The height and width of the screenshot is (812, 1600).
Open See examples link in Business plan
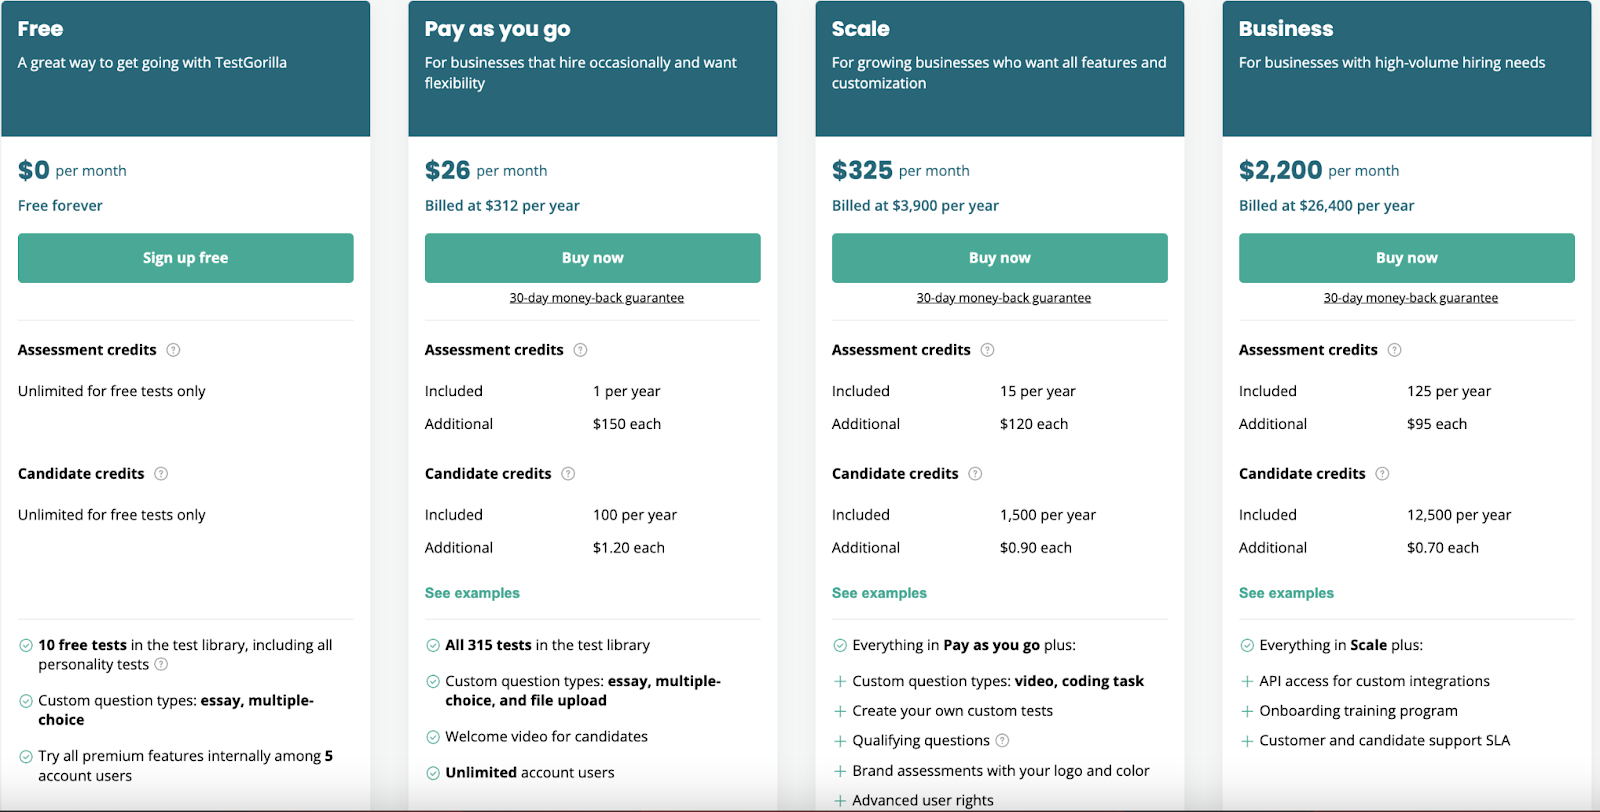click(1286, 593)
